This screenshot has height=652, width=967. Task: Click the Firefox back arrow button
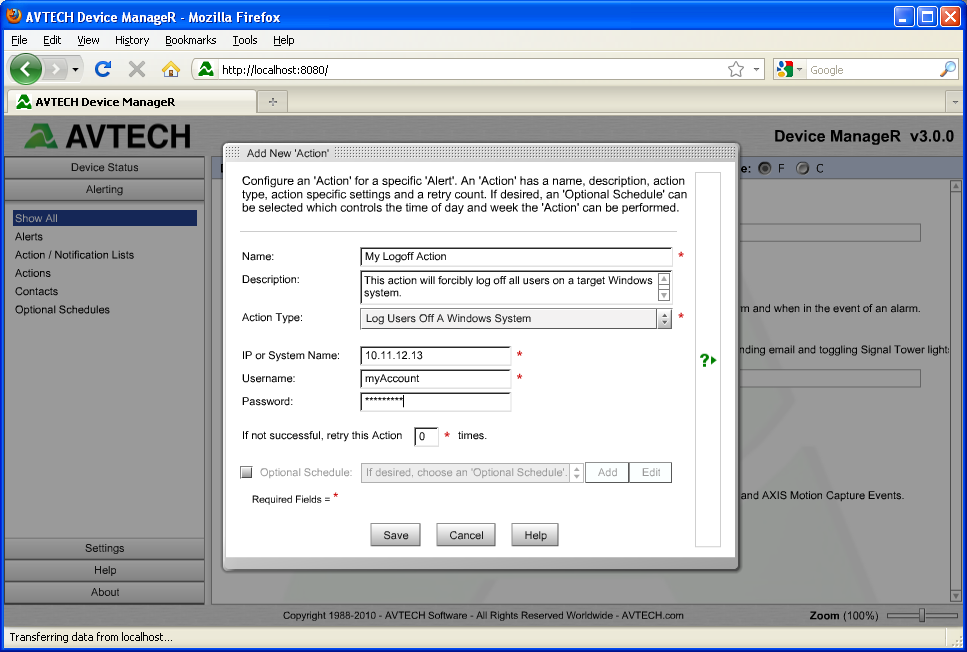click(x=27, y=69)
